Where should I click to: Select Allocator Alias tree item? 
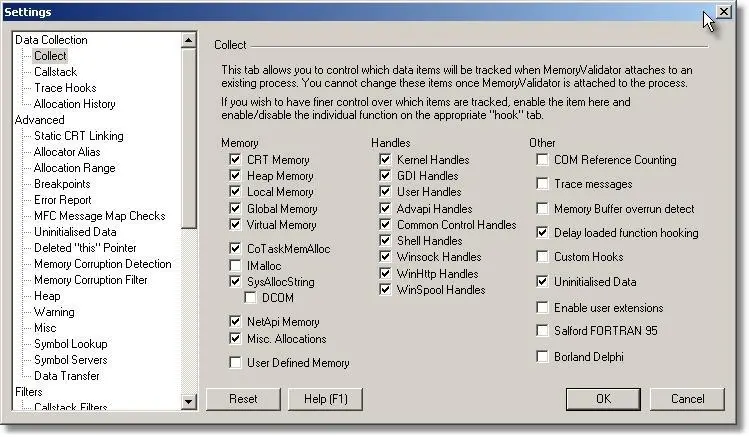click(x=67, y=152)
